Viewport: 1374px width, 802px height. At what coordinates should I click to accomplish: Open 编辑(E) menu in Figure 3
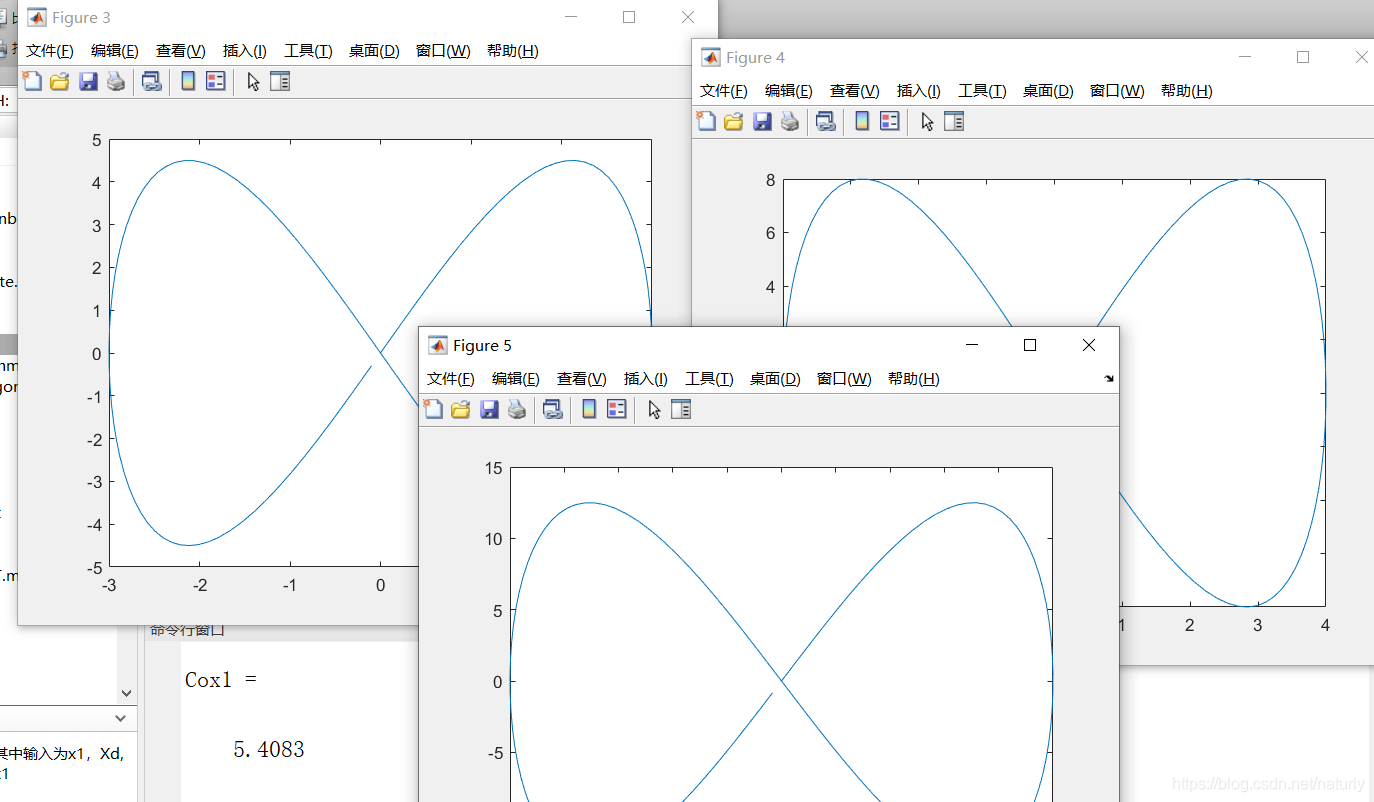point(115,51)
